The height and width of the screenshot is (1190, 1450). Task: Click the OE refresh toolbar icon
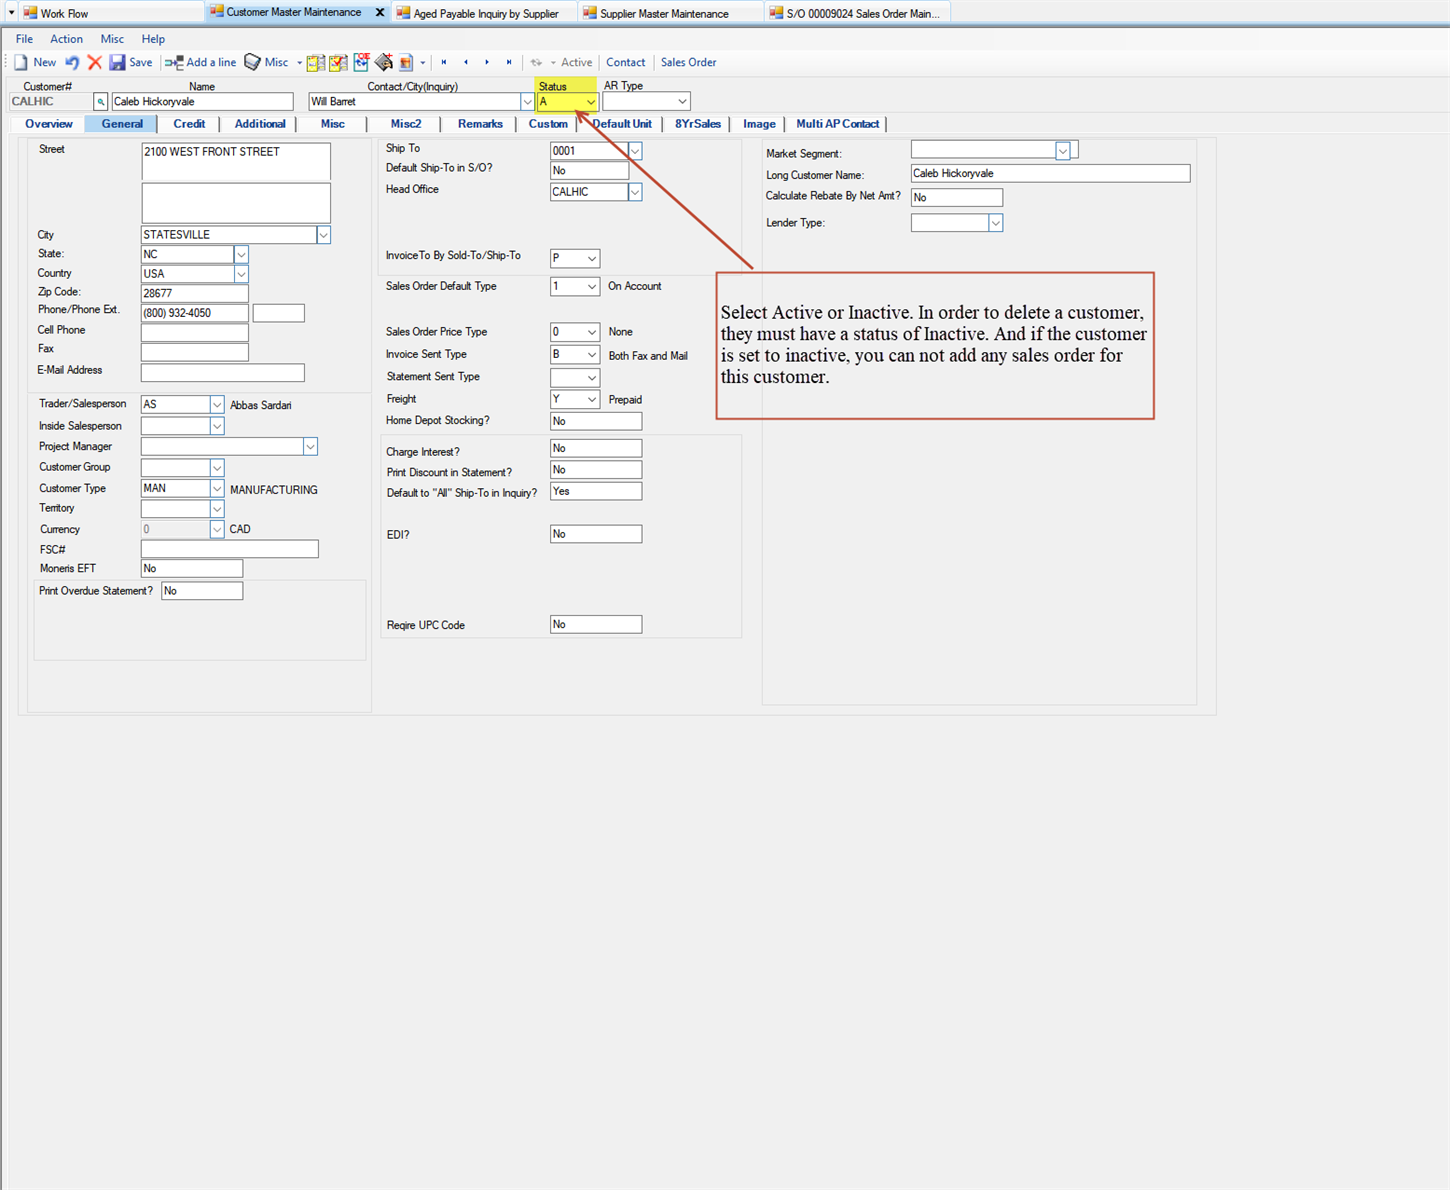362,62
